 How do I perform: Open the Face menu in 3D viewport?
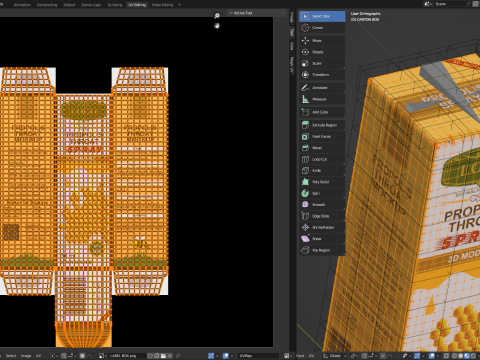(x=300, y=356)
